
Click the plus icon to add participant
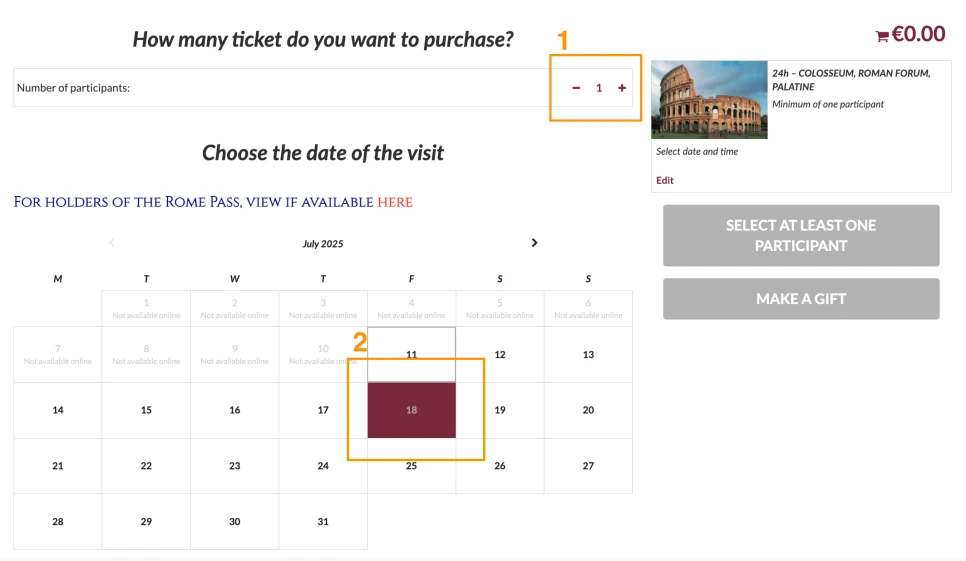coord(622,88)
